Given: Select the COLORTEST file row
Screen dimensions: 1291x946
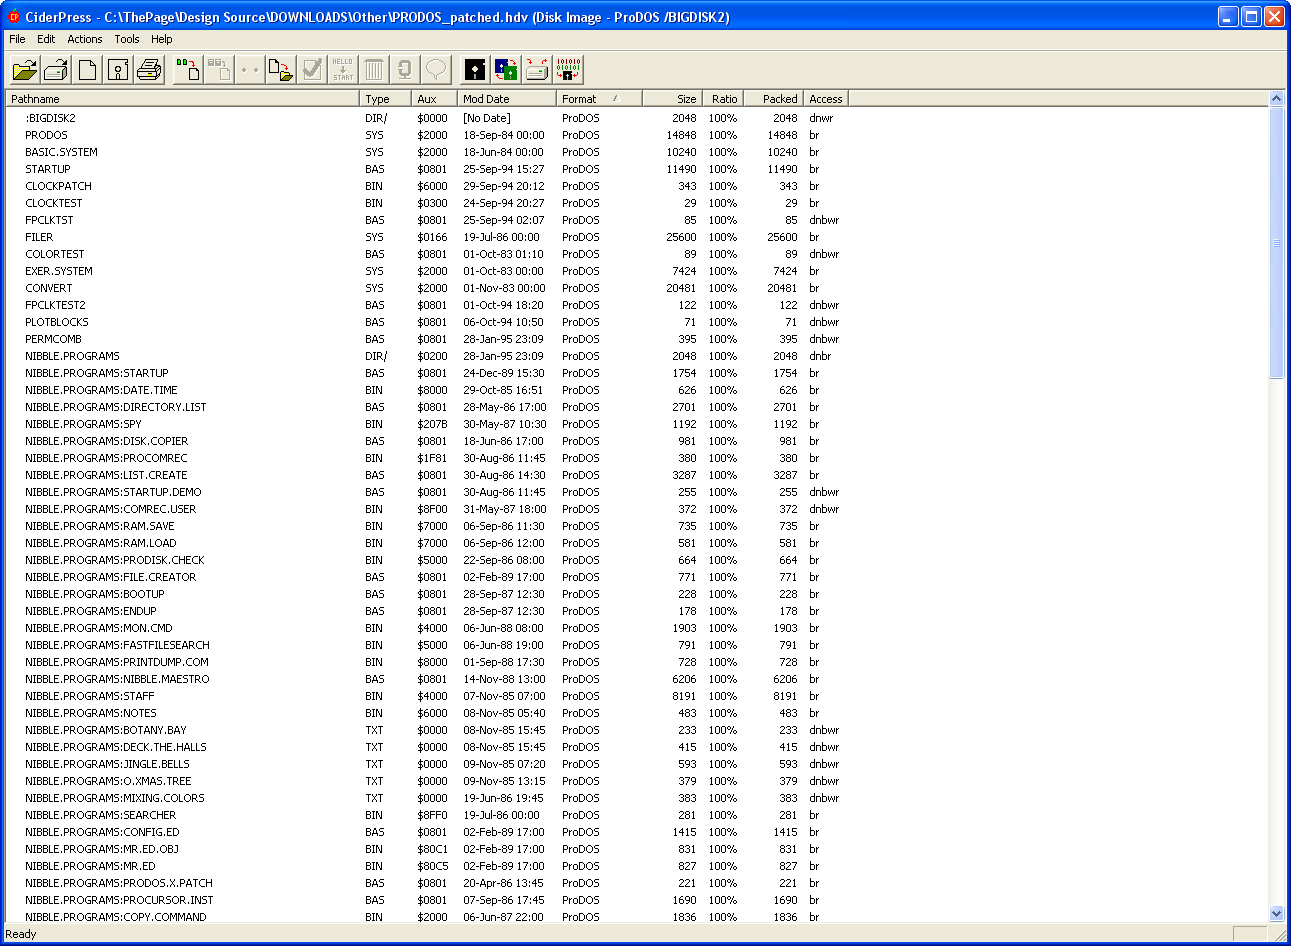Looking at the screenshot, I should click(428, 254).
